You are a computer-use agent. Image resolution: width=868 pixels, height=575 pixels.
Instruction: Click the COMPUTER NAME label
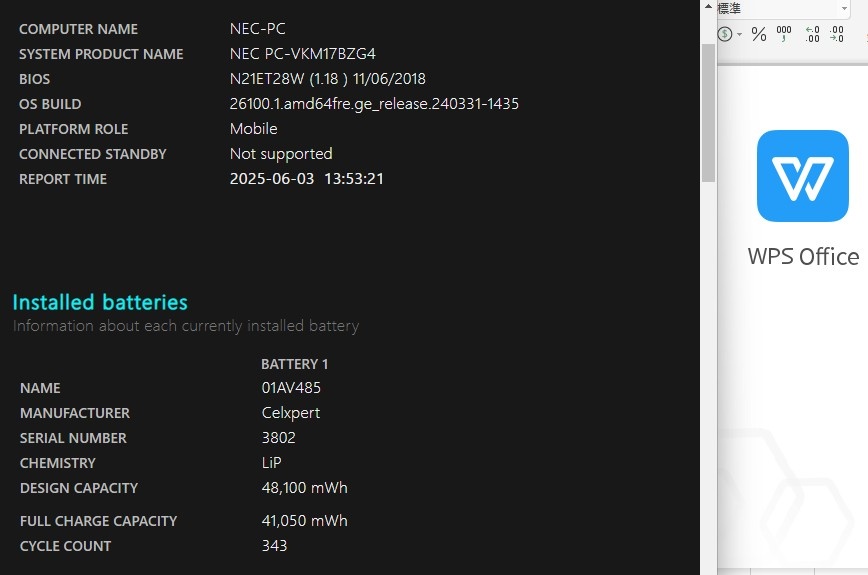click(79, 29)
